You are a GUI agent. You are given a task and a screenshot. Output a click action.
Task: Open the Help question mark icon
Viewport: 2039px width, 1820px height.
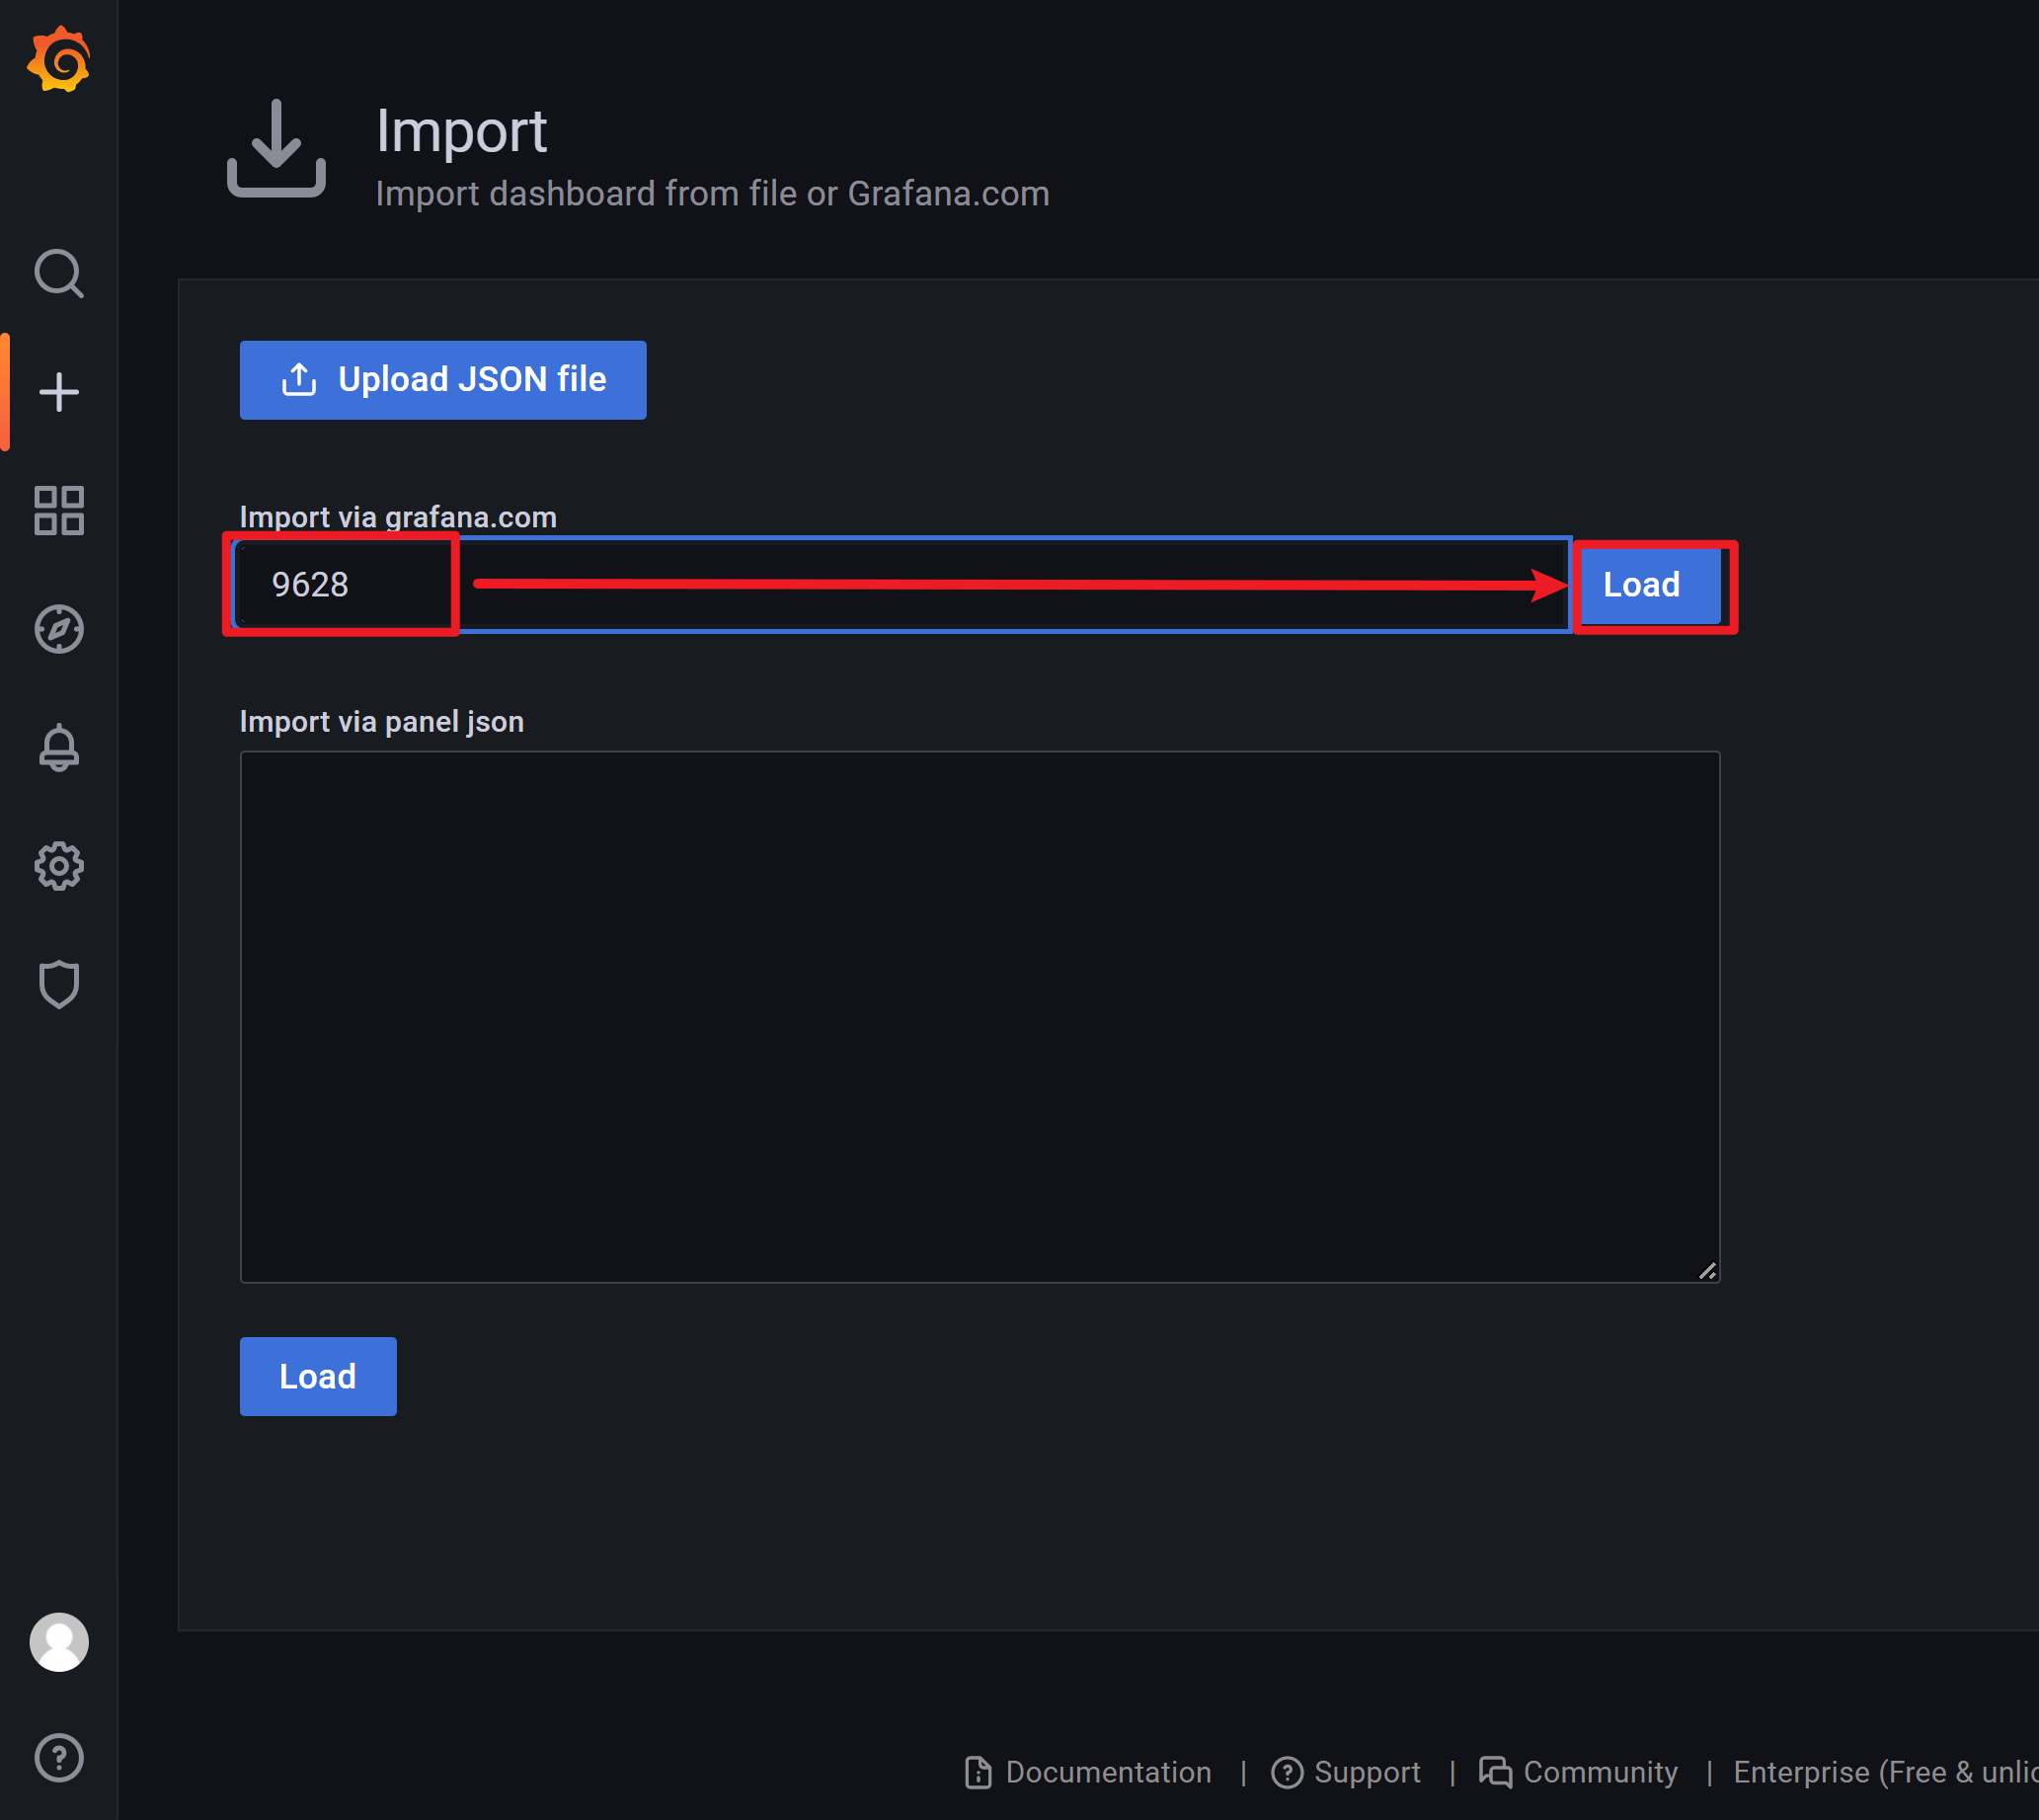pyautogui.click(x=59, y=1757)
